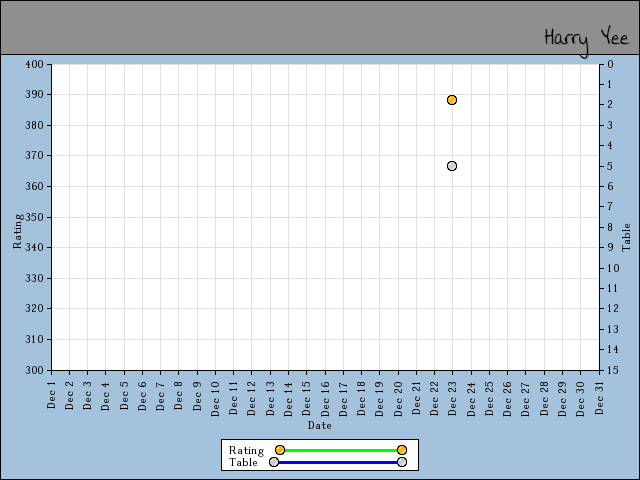Click the 400 value on Rating axis

point(35,64)
